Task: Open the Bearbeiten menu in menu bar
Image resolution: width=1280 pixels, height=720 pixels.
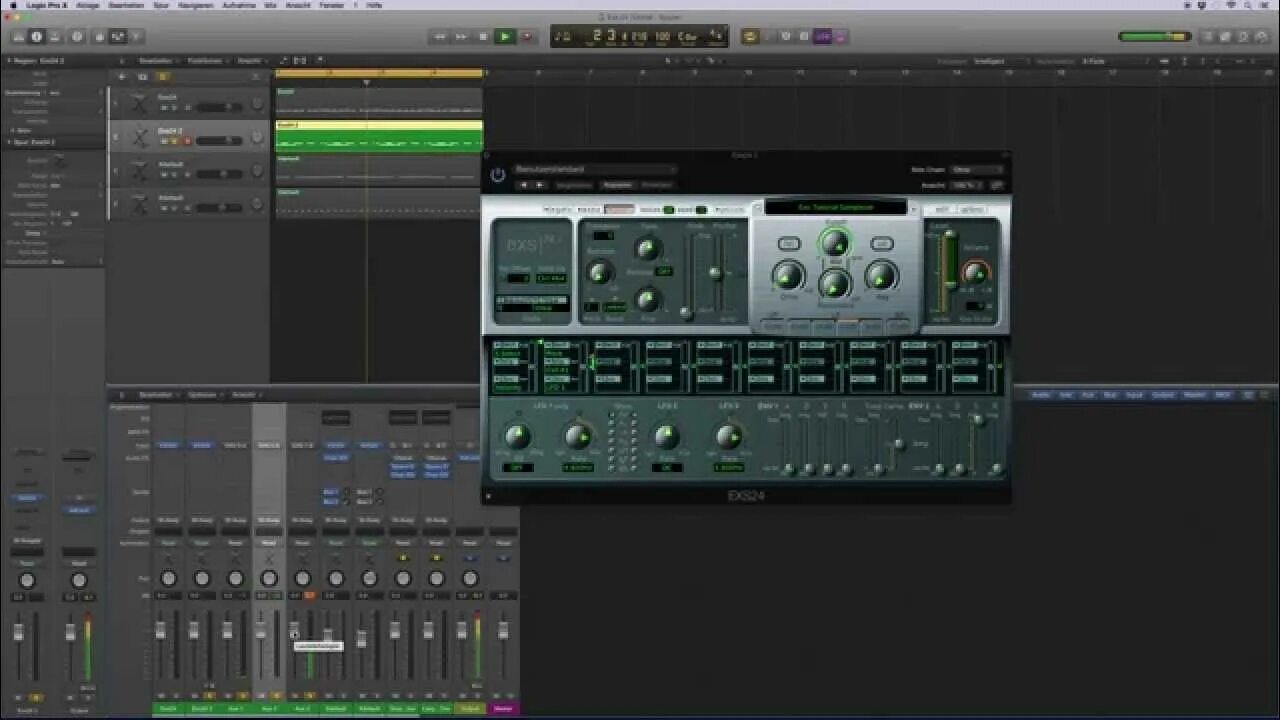Action: (x=126, y=5)
